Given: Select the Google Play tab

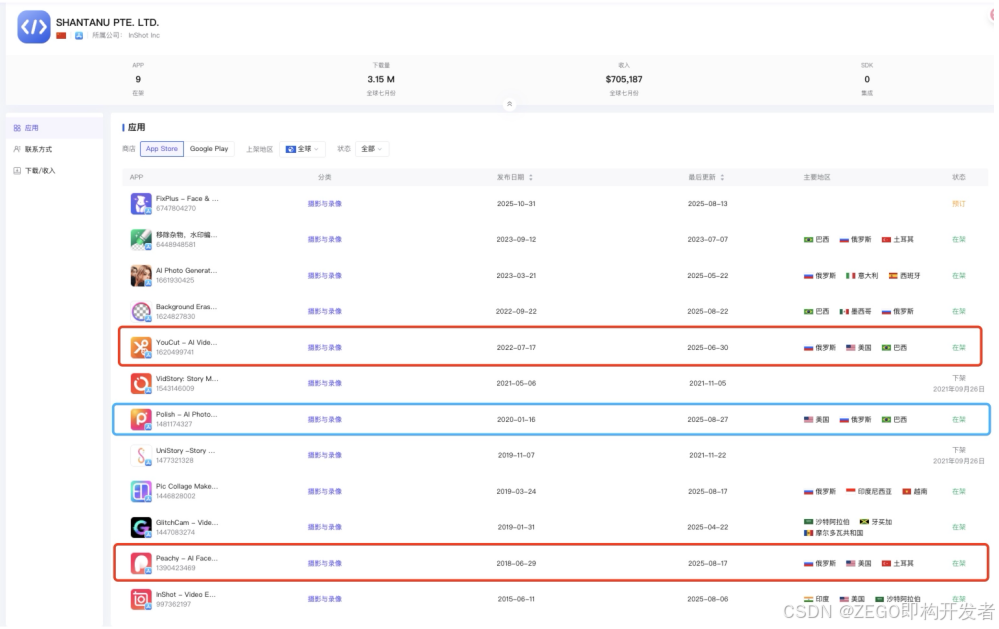Looking at the screenshot, I should click(x=209, y=149).
